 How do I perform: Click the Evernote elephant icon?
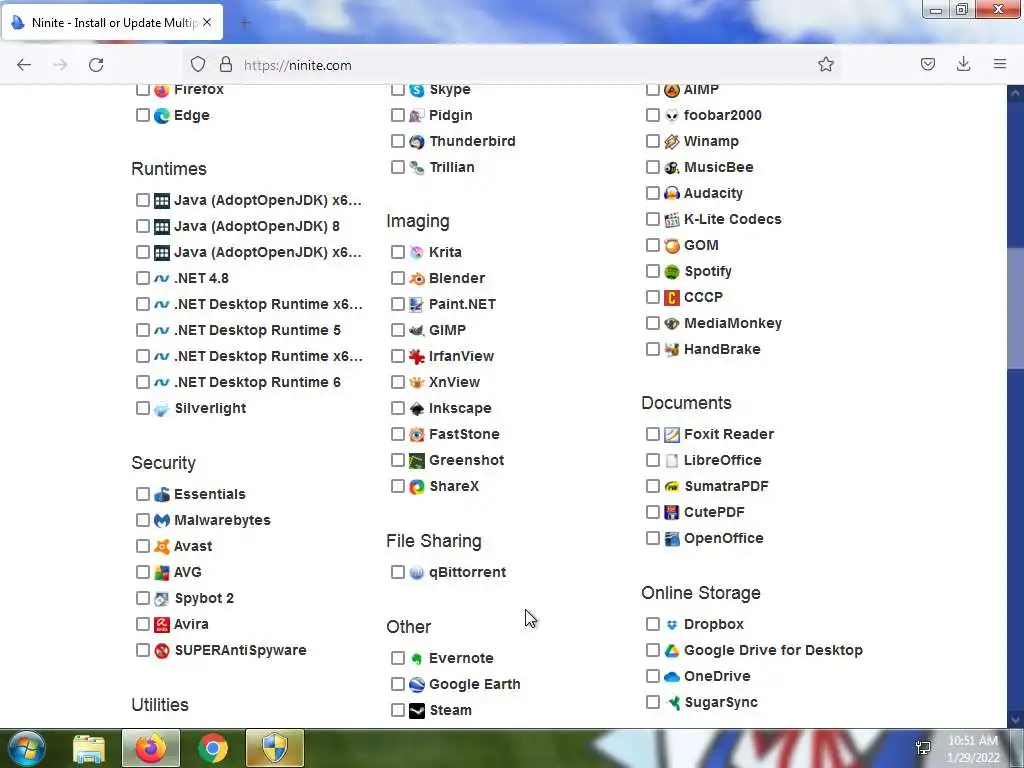tap(417, 658)
